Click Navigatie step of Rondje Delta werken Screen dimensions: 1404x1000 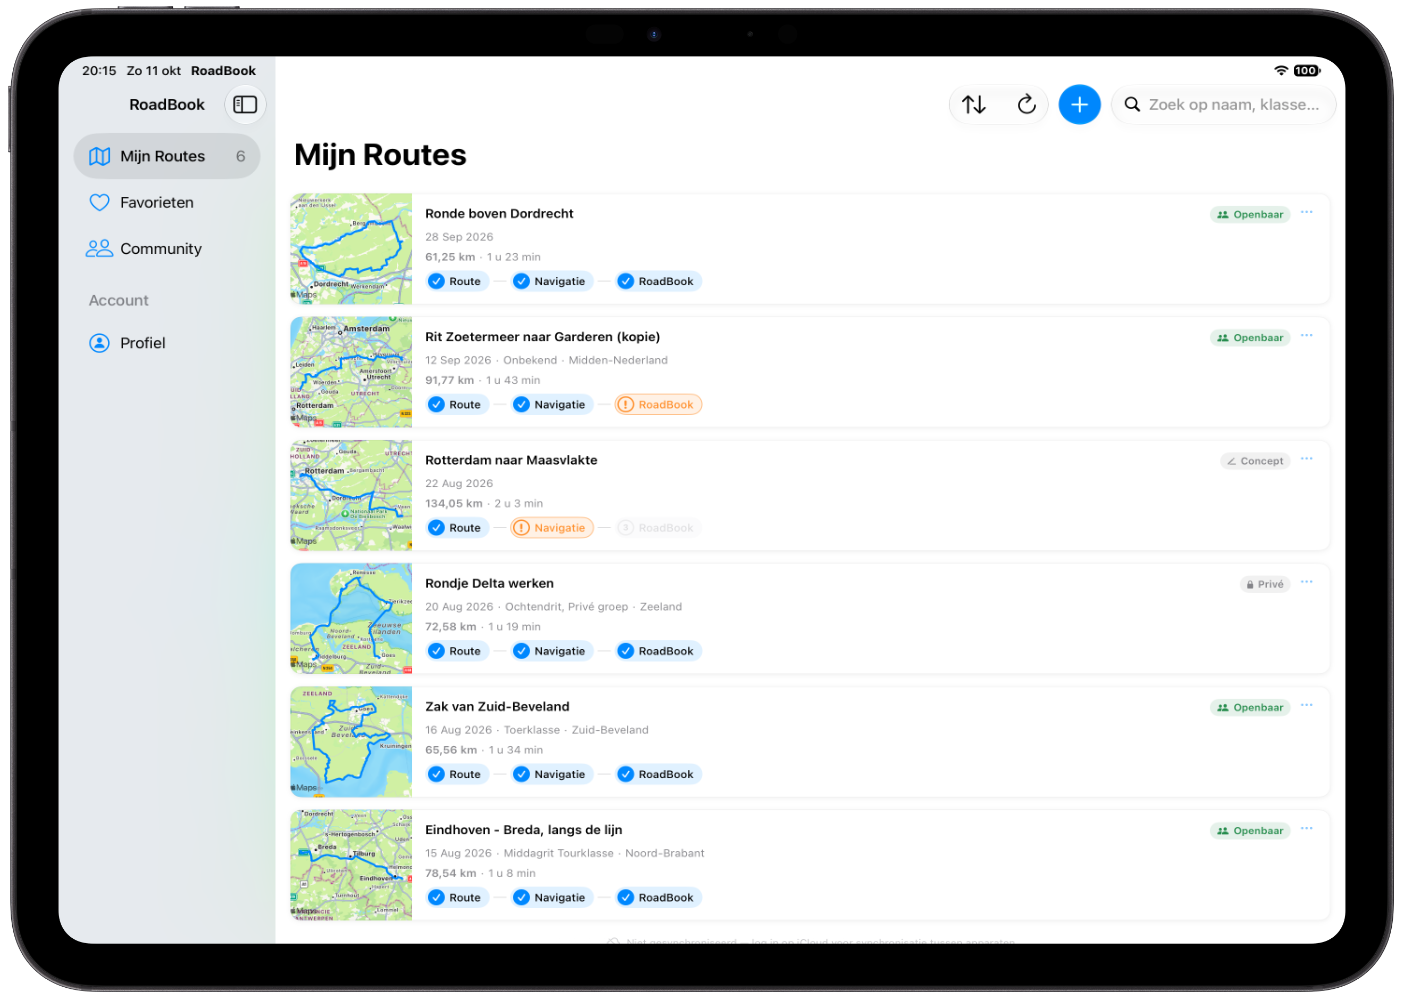[550, 651]
